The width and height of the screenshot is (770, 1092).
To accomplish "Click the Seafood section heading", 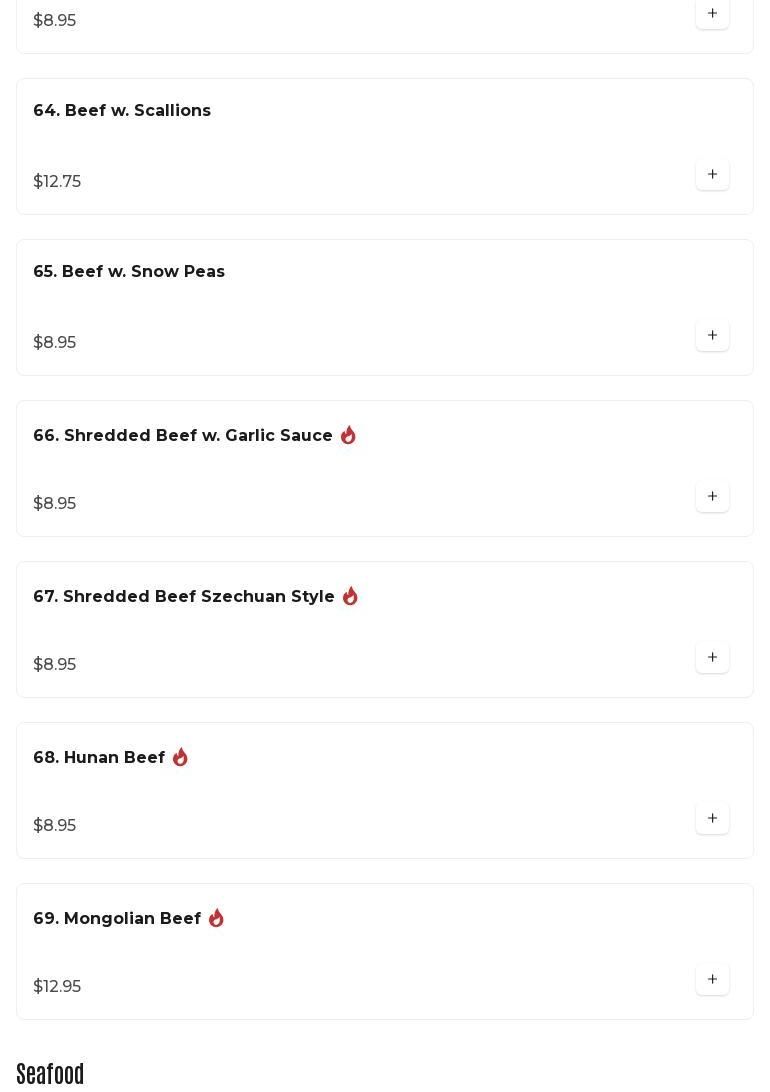I will 50,1074.
